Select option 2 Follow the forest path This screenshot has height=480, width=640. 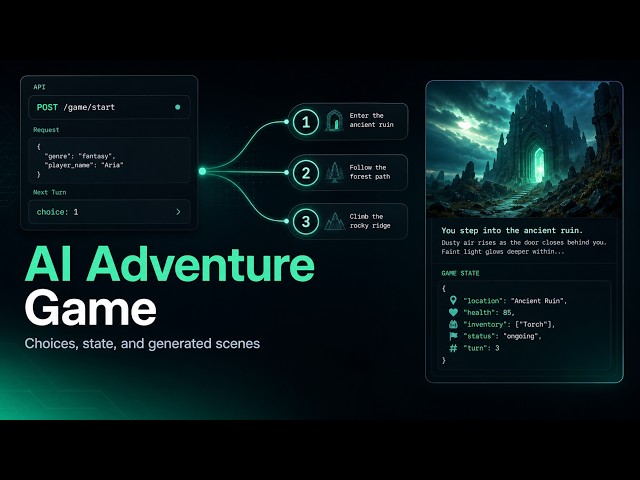pyautogui.click(x=348, y=173)
